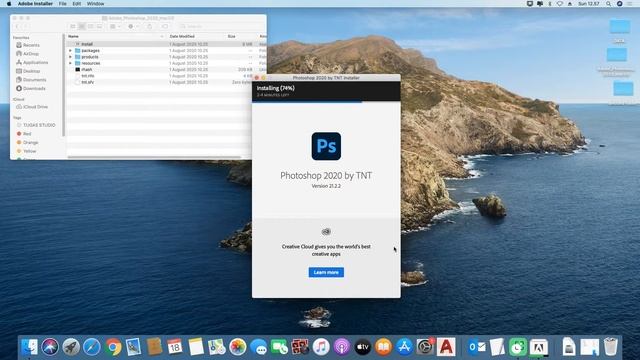Select the products folder row
640x360 pixels.
[167, 57]
